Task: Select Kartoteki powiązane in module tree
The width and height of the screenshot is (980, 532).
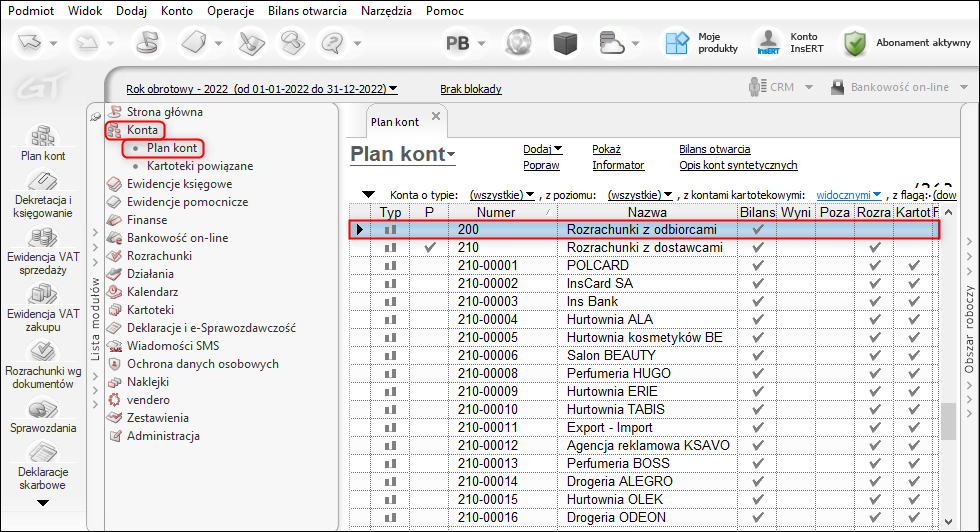Action: pos(200,166)
